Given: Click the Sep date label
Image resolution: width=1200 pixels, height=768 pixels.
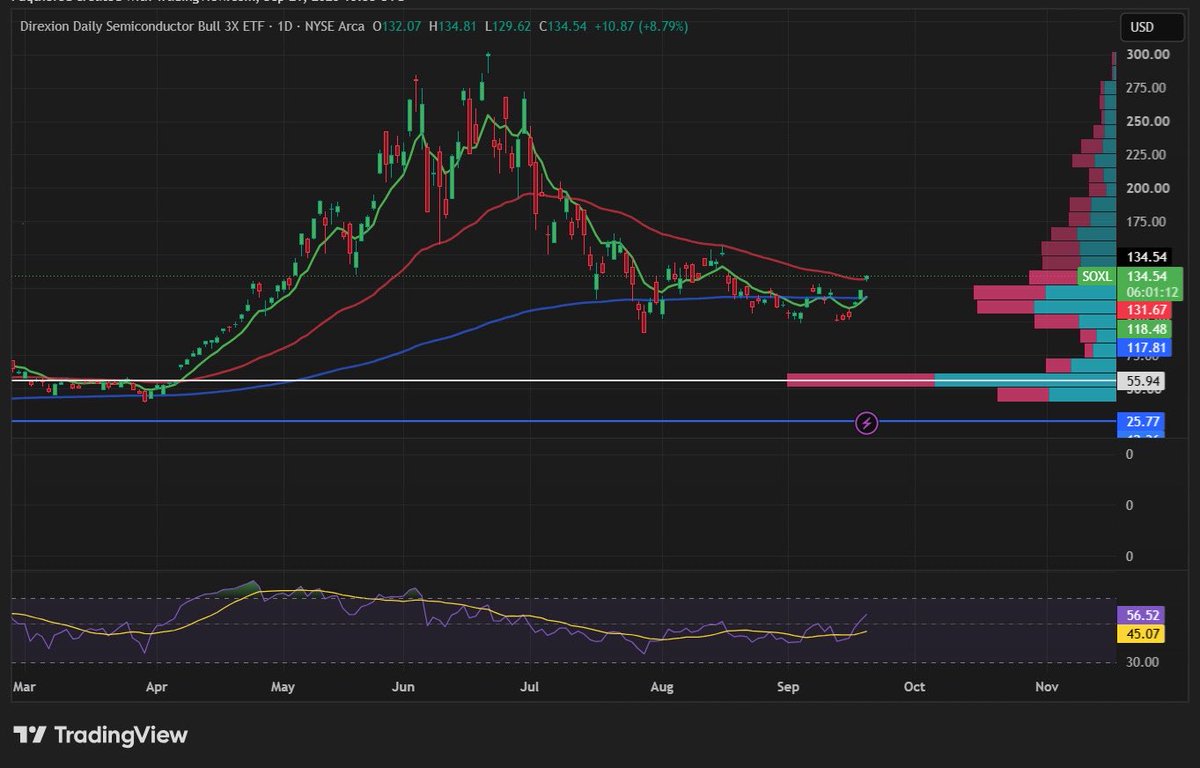Looking at the screenshot, I should [789, 687].
